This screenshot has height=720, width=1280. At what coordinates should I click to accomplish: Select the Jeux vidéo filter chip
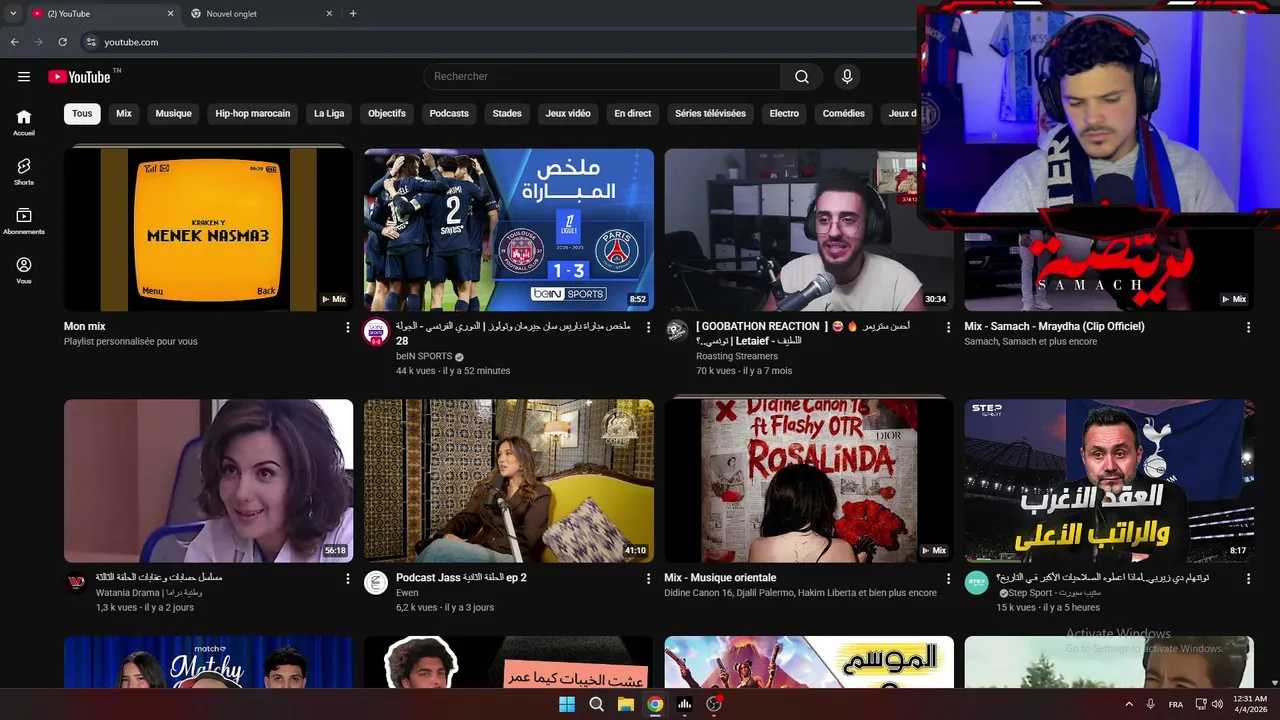pos(568,114)
